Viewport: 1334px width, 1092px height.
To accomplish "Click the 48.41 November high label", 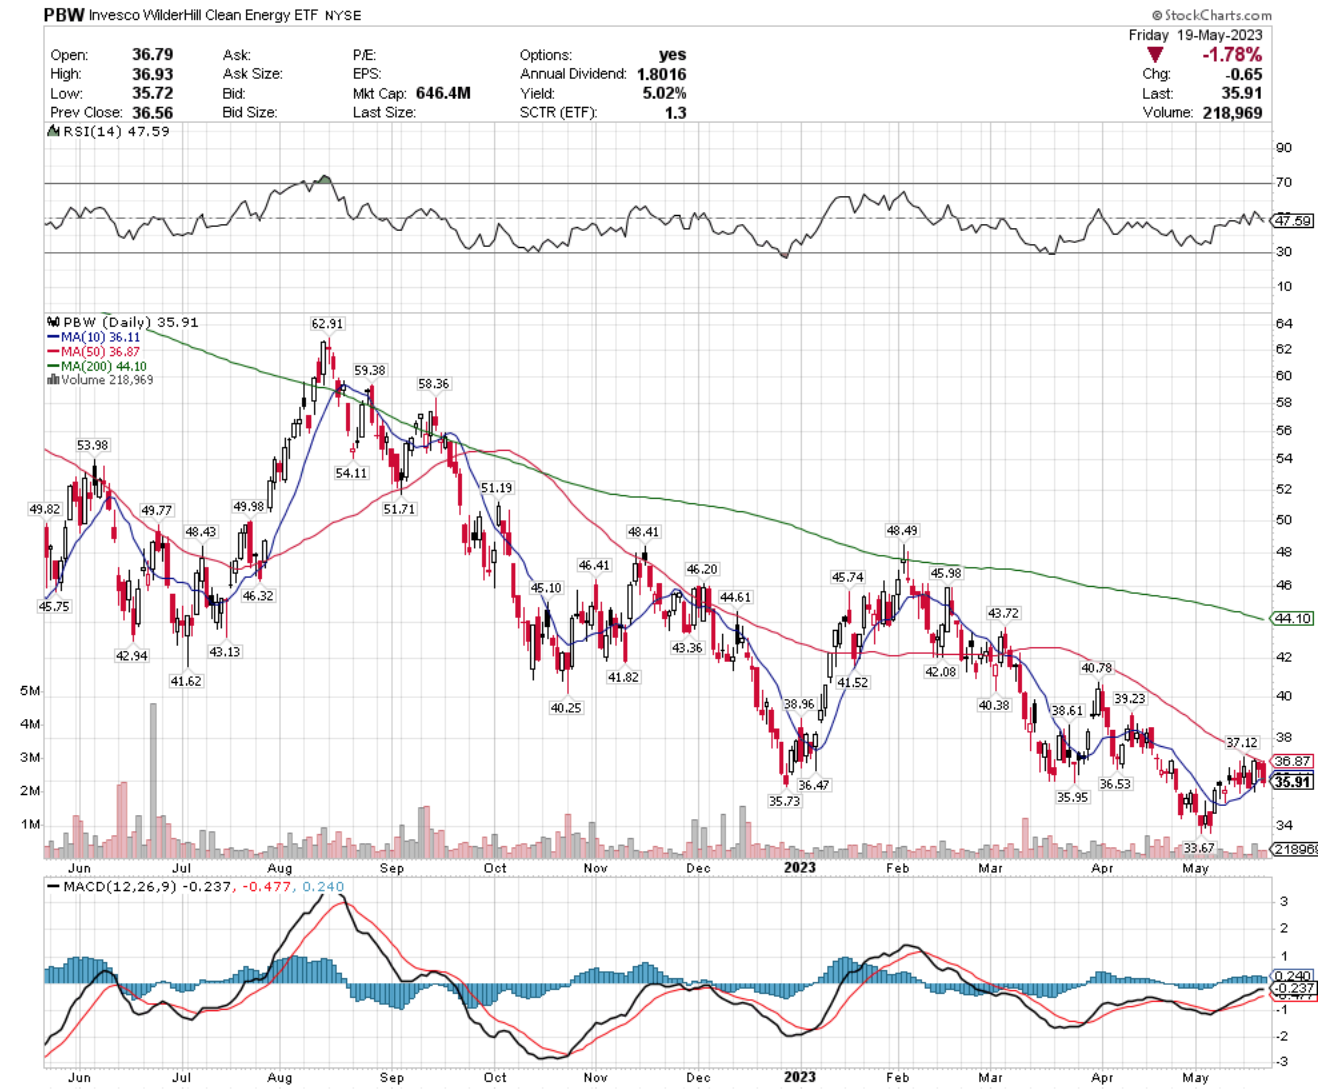I will (643, 532).
